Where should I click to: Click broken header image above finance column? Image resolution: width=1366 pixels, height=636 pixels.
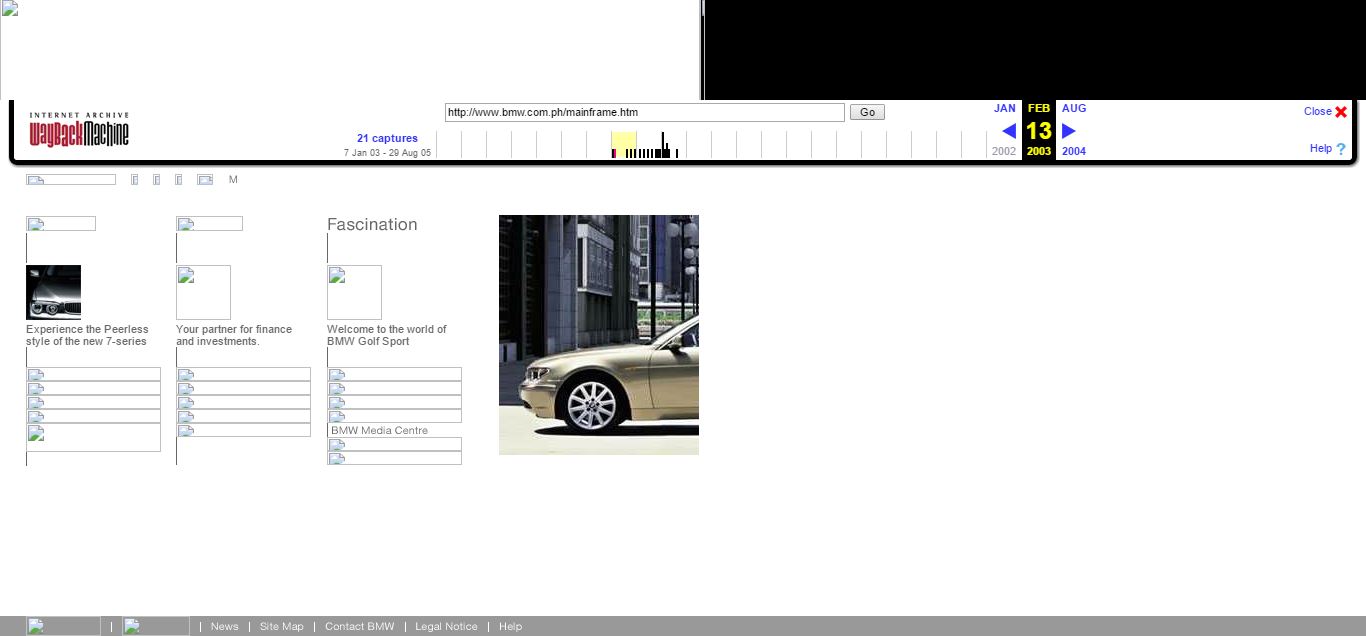(x=209, y=223)
